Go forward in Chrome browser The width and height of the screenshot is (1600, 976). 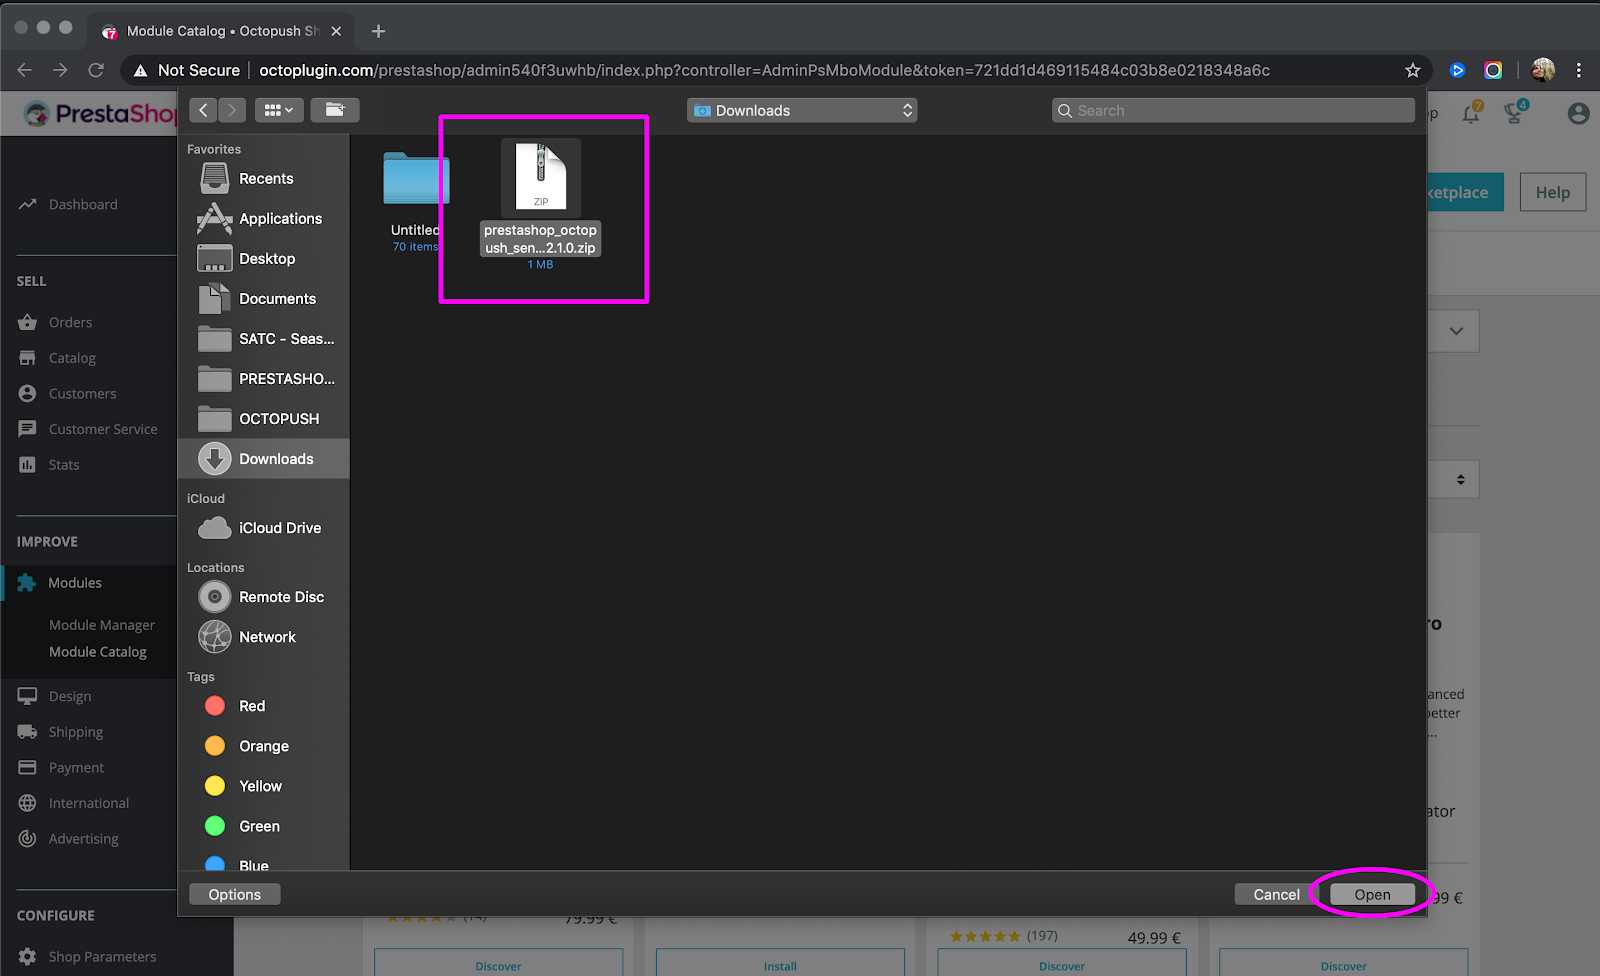[x=60, y=70]
